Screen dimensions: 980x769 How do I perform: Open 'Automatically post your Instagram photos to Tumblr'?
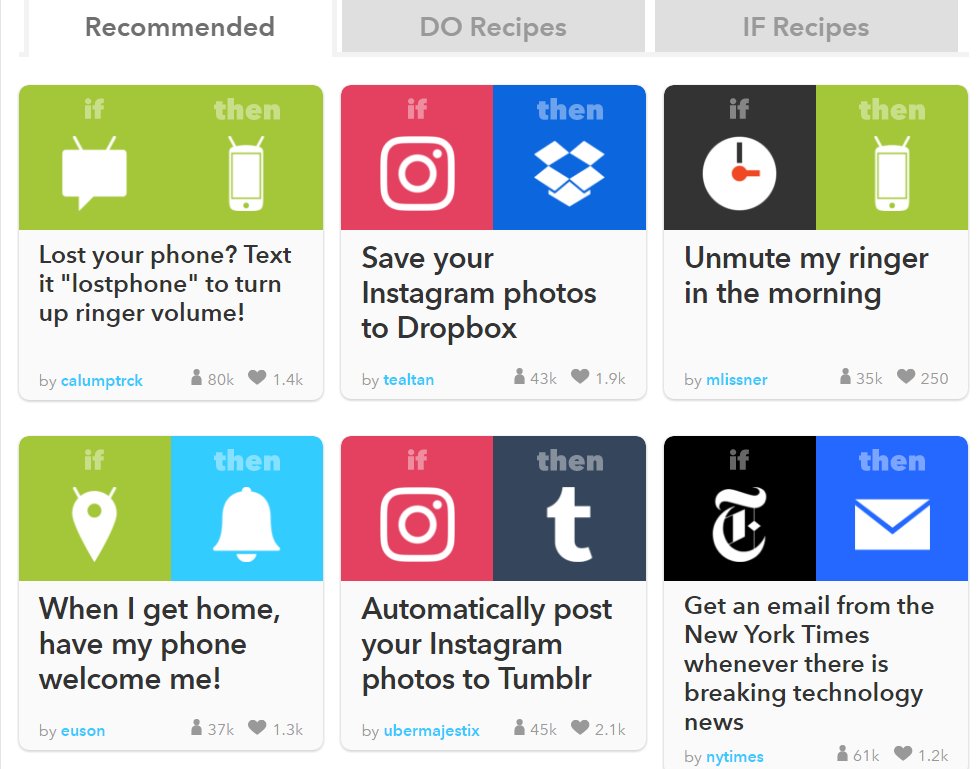(x=487, y=643)
